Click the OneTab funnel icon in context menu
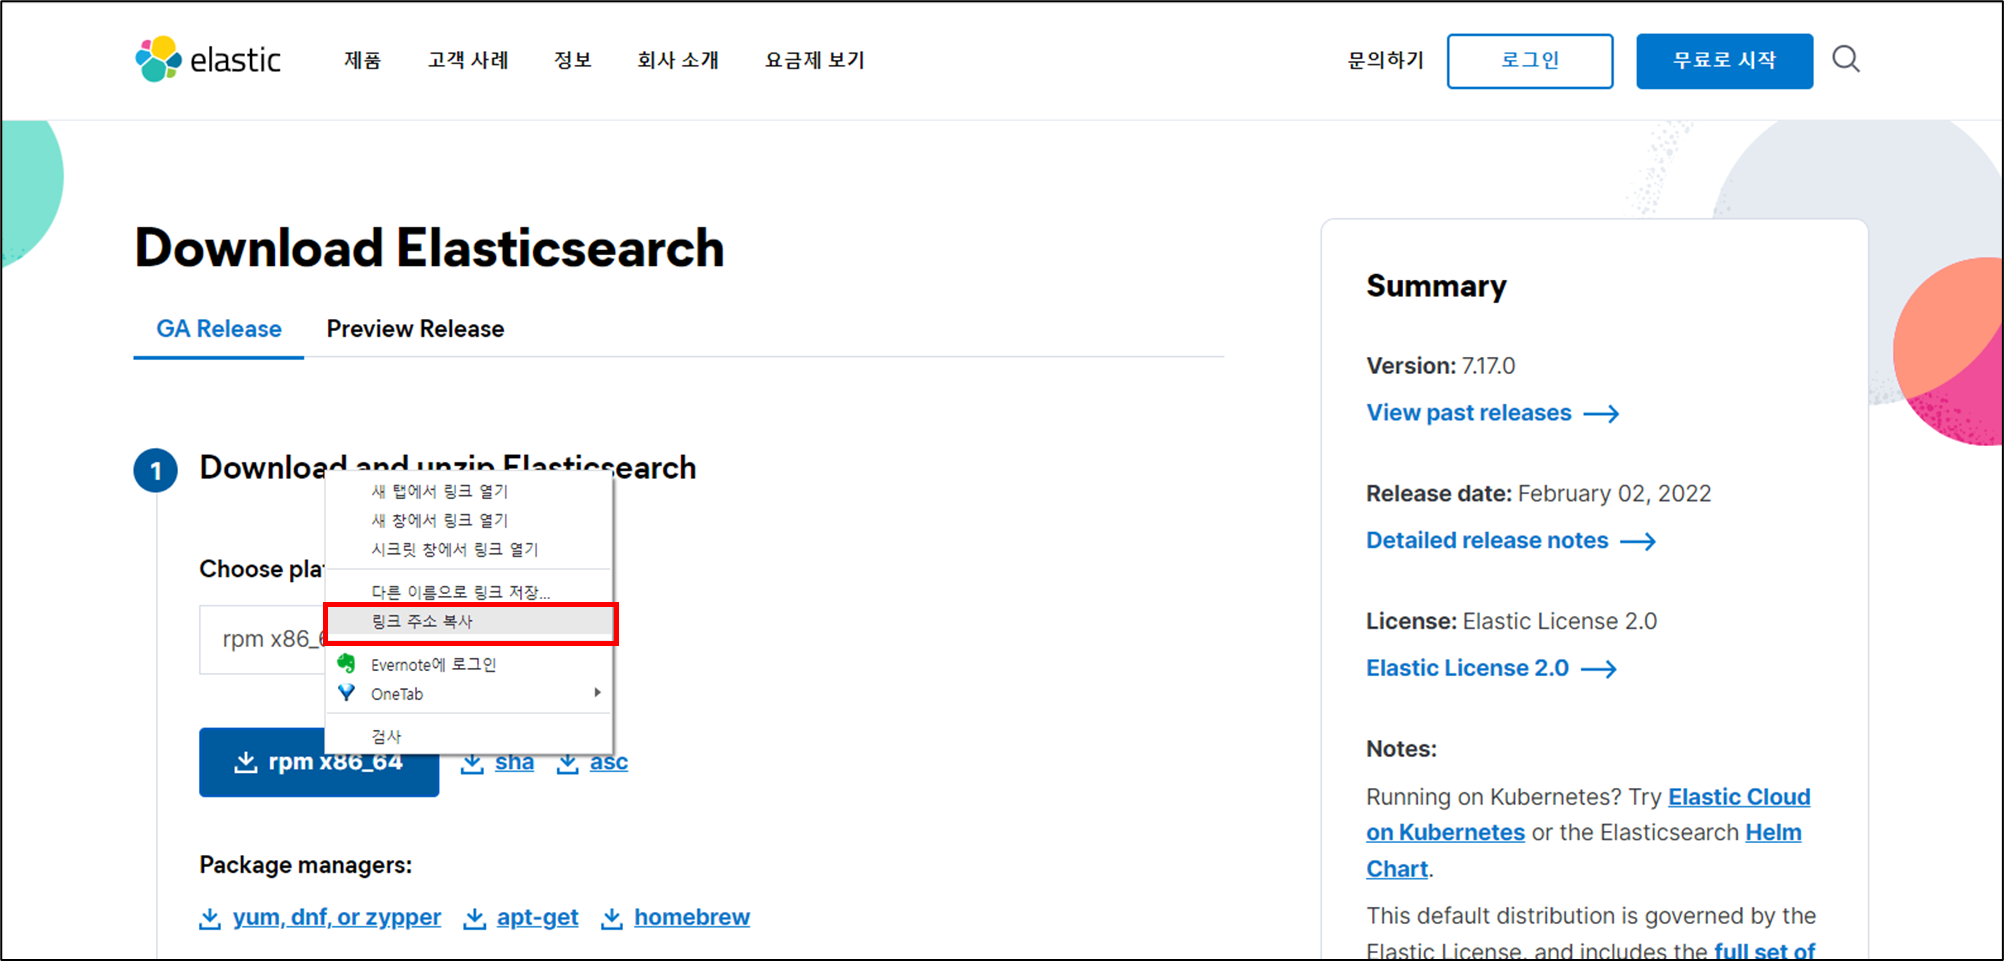The width and height of the screenshot is (2004, 961). (x=346, y=693)
